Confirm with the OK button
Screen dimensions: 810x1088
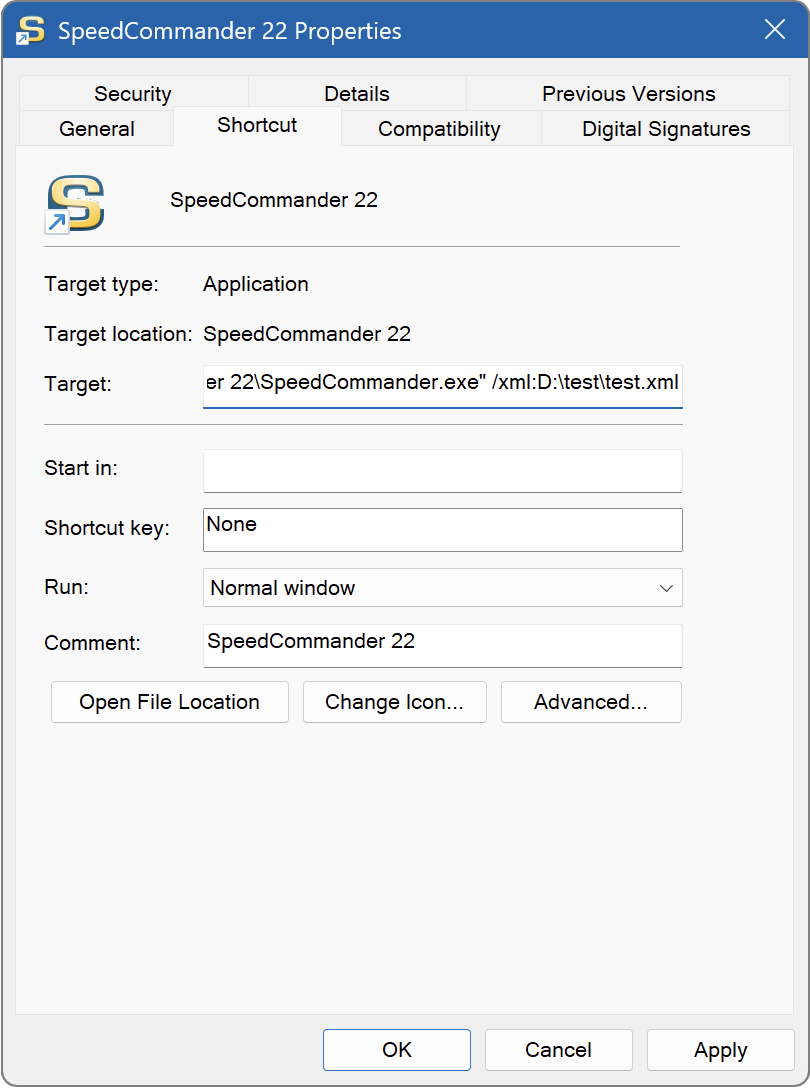pos(397,1050)
